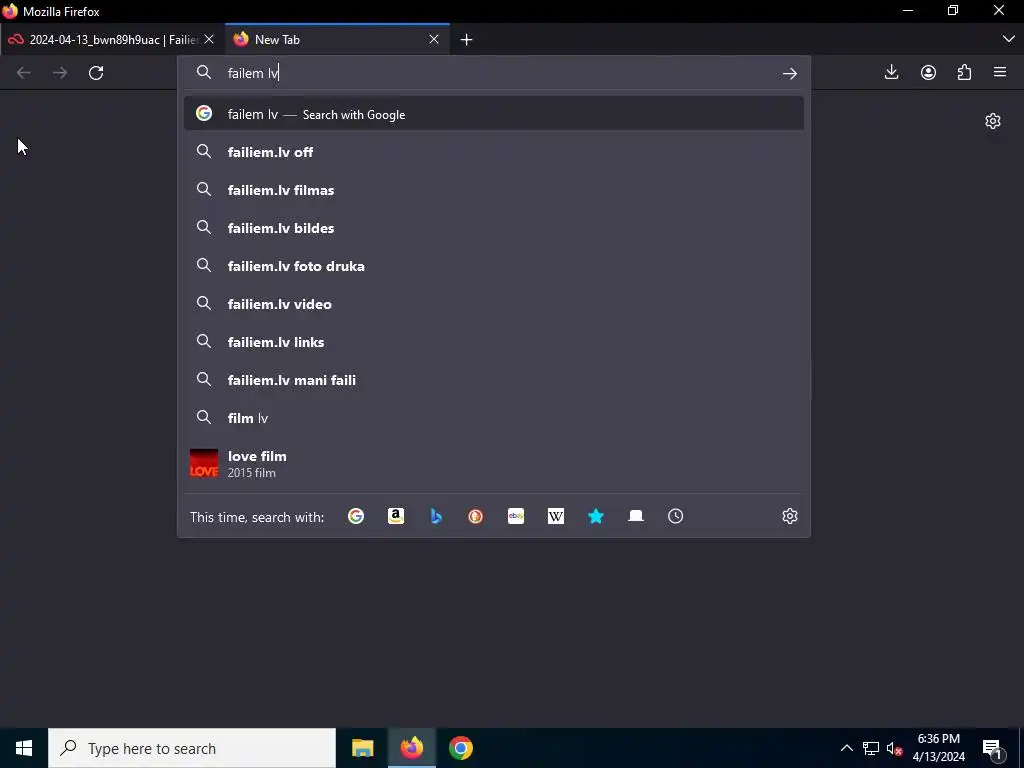Pick suggestion 'failiem.lv off'
1024x768 pixels.
[x=494, y=152]
